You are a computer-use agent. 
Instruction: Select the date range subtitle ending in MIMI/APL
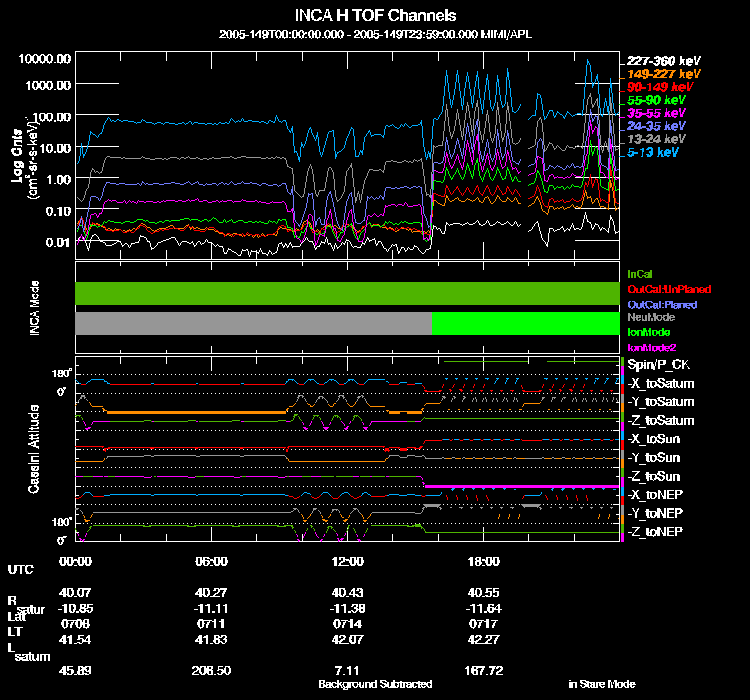[x=375, y=34]
